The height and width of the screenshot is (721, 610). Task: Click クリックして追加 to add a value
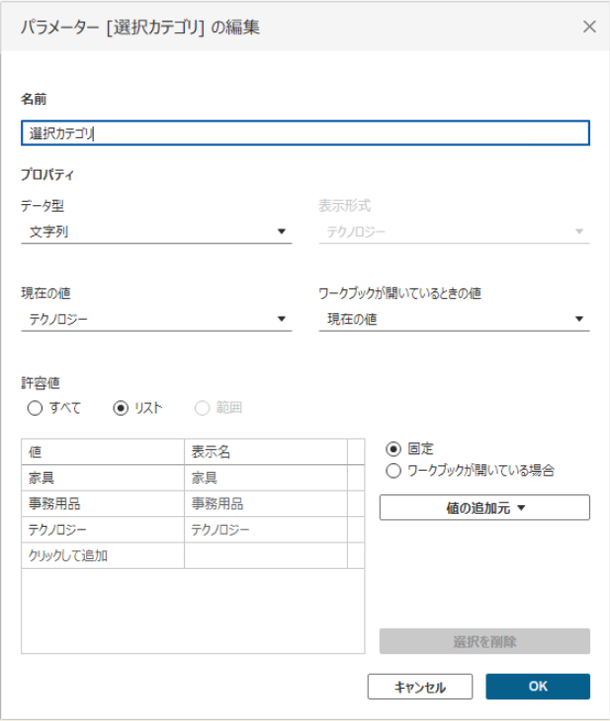point(102,556)
